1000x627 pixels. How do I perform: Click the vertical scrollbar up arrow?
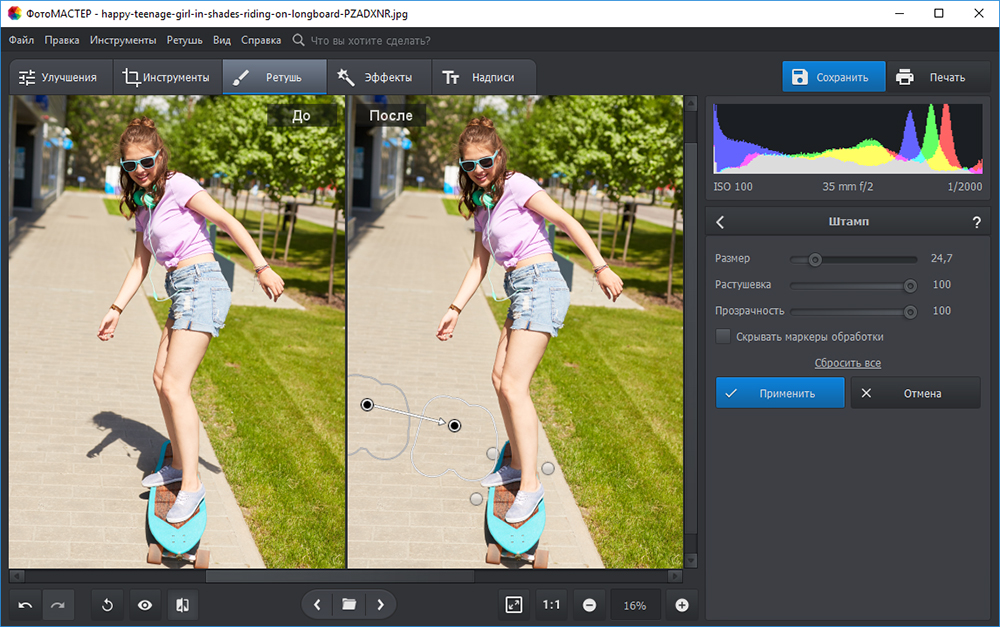tap(691, 103)
